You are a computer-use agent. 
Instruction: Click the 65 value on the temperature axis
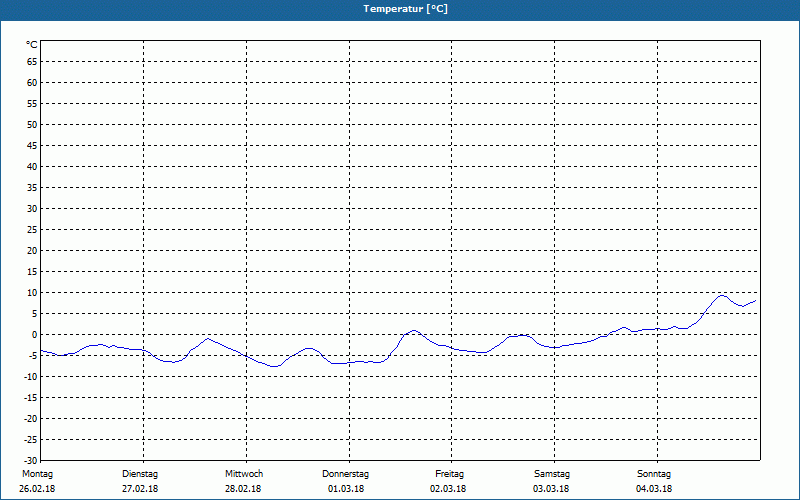(x=32, y=62)
